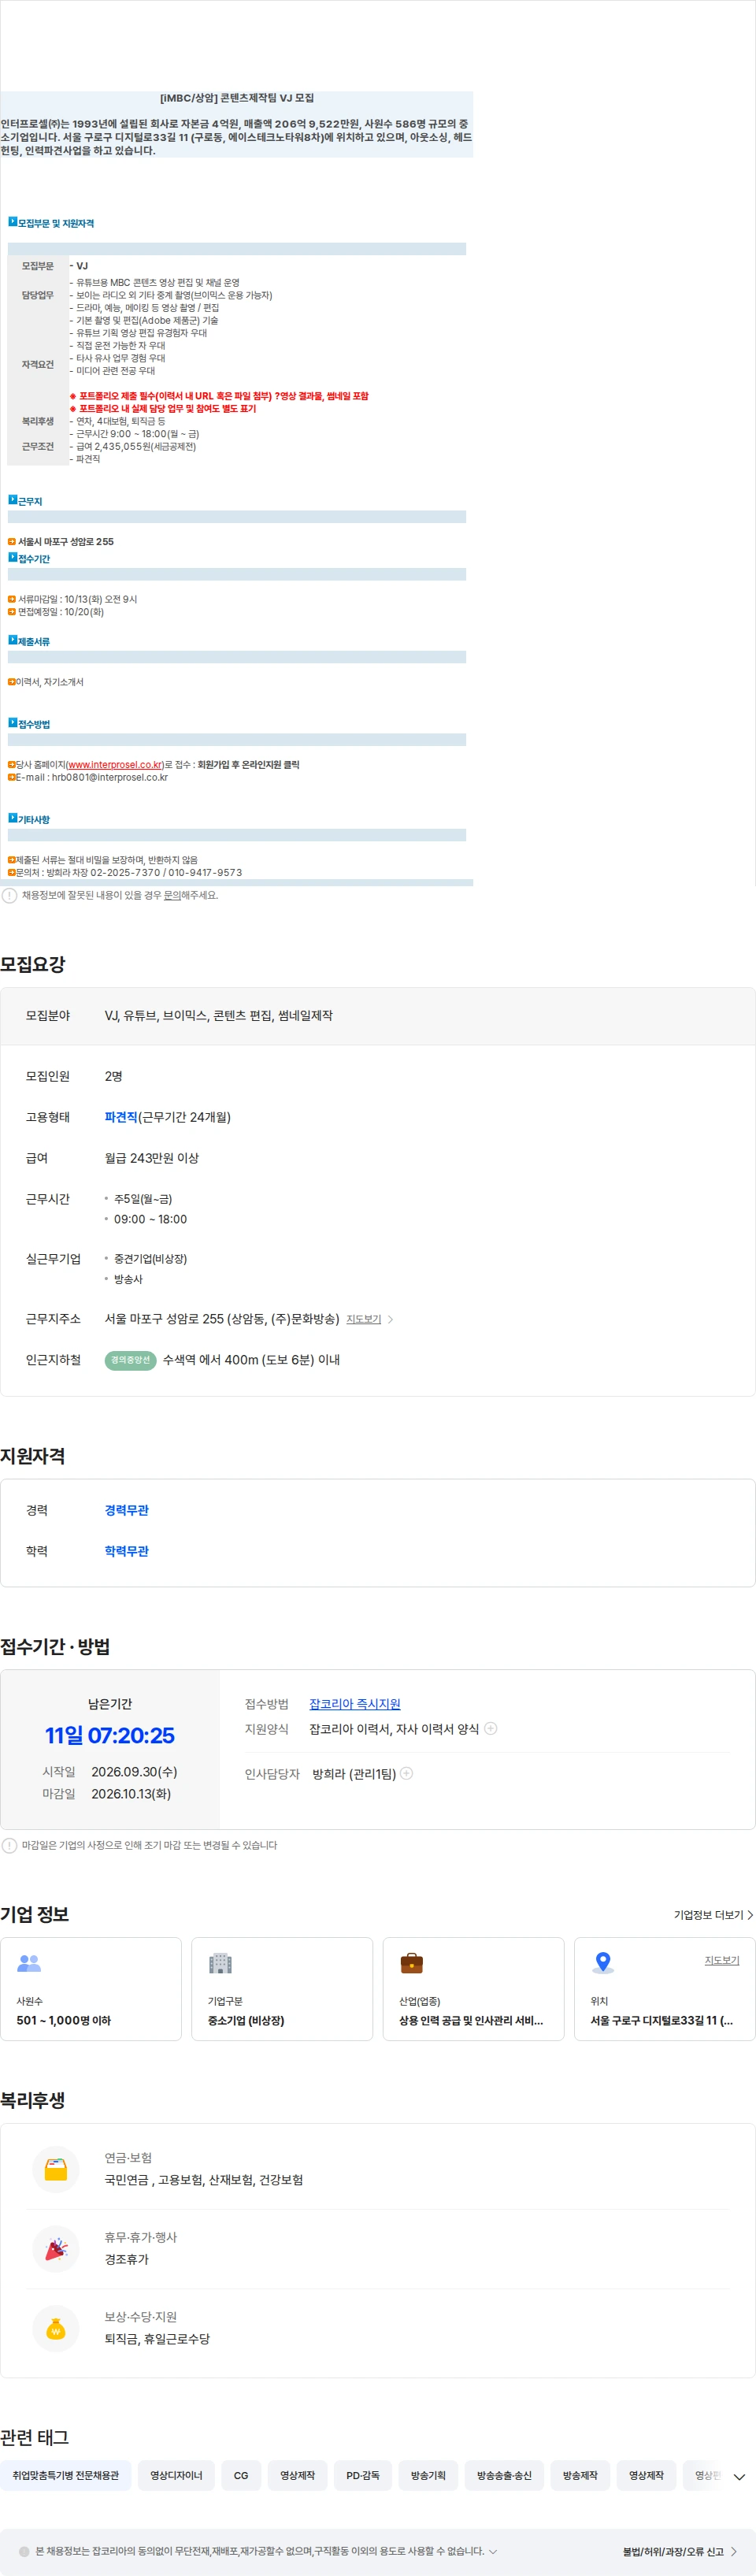Click the deadline notice info icon
756x2576 pixels.
pos(9,1845)
